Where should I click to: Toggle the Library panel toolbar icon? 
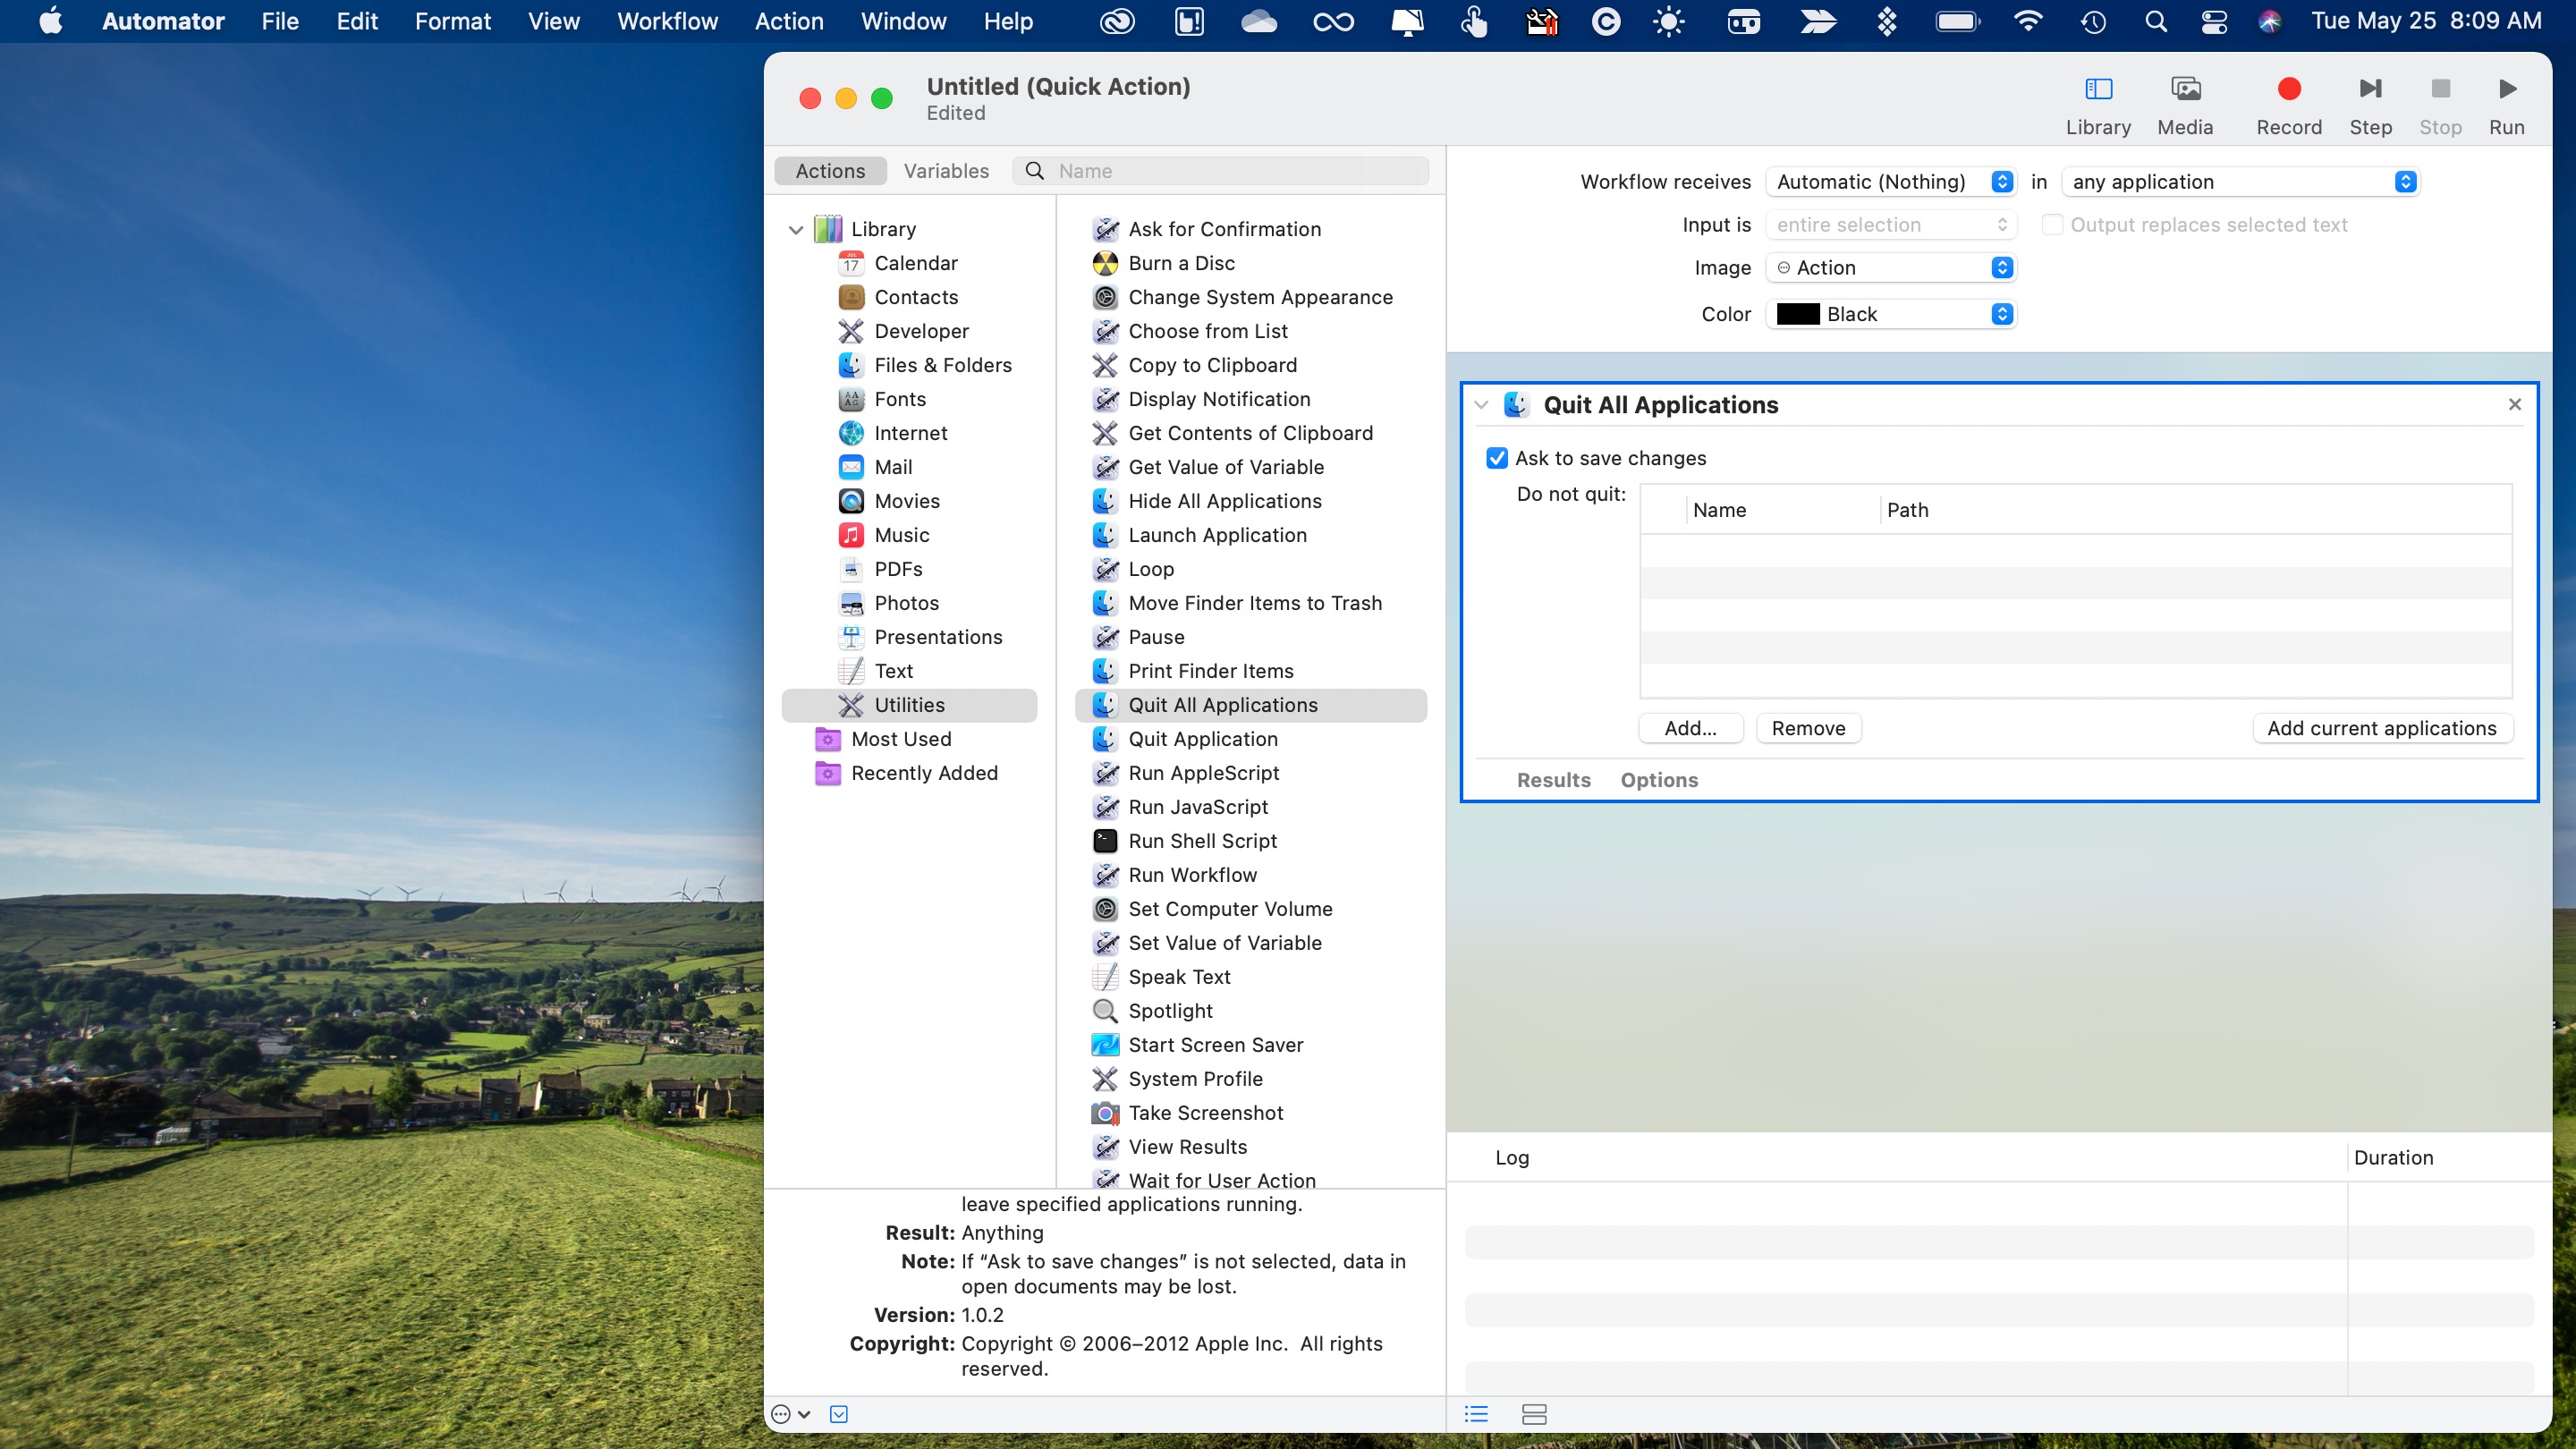click(2098, 90)
